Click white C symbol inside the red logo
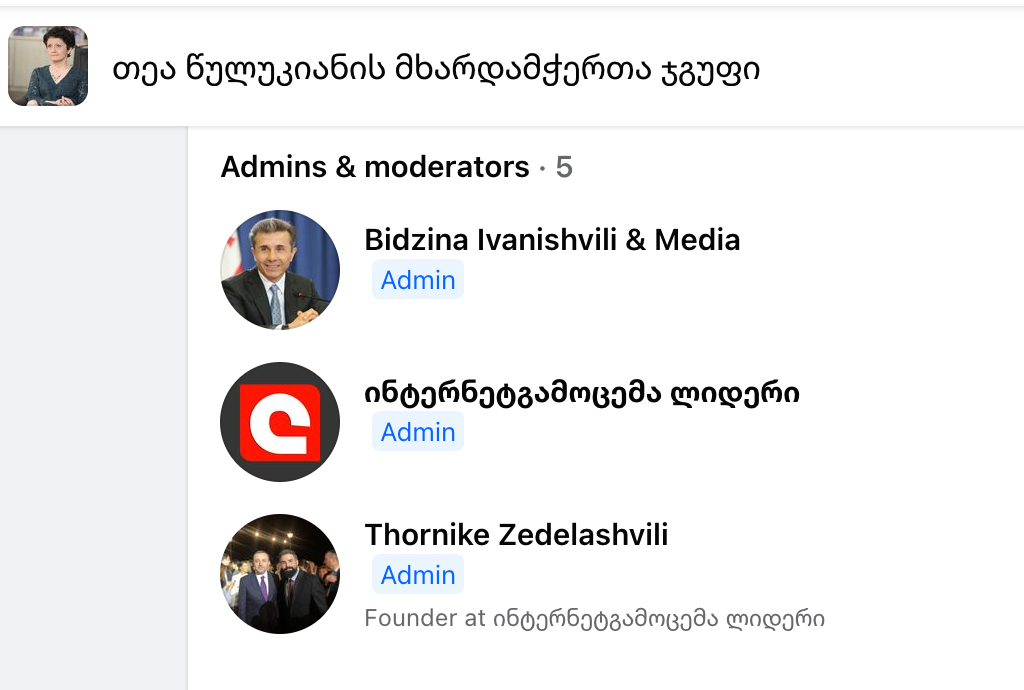 point(281,422)
